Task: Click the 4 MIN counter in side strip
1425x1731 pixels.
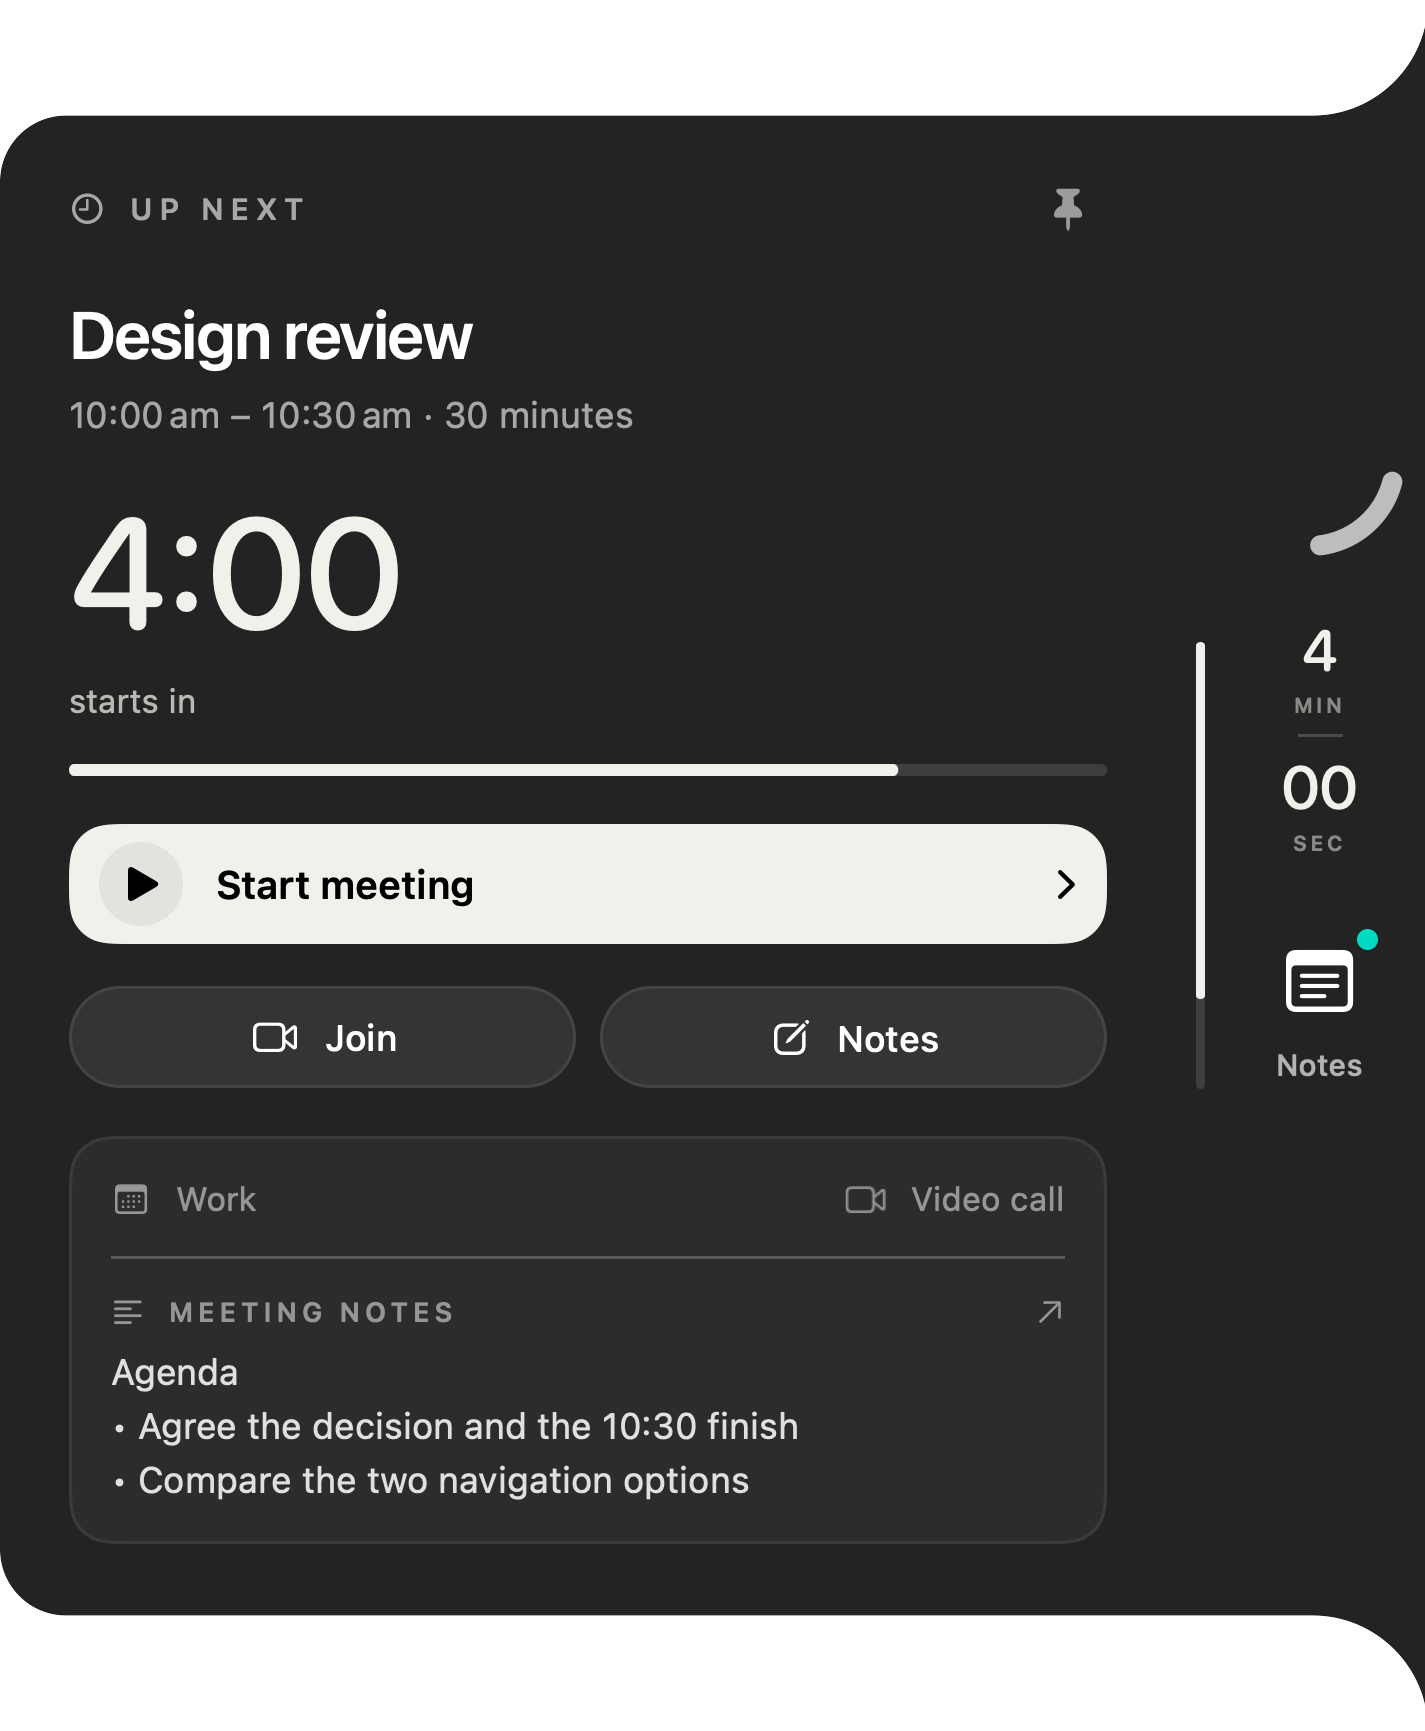Action: click(1319, 670)
